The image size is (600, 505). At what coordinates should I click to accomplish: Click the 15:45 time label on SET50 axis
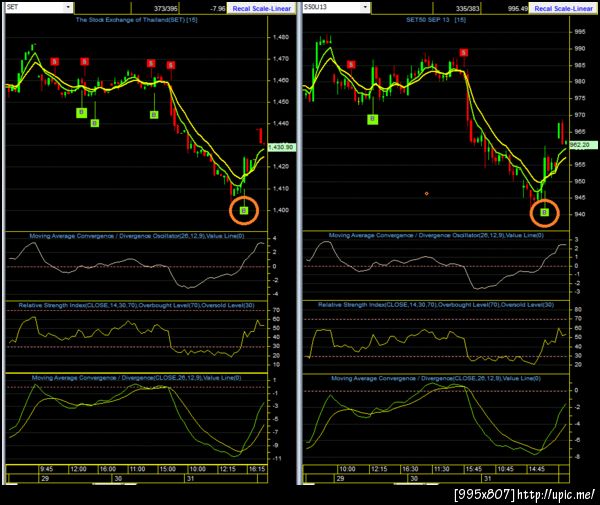click(x=473, y=469)
